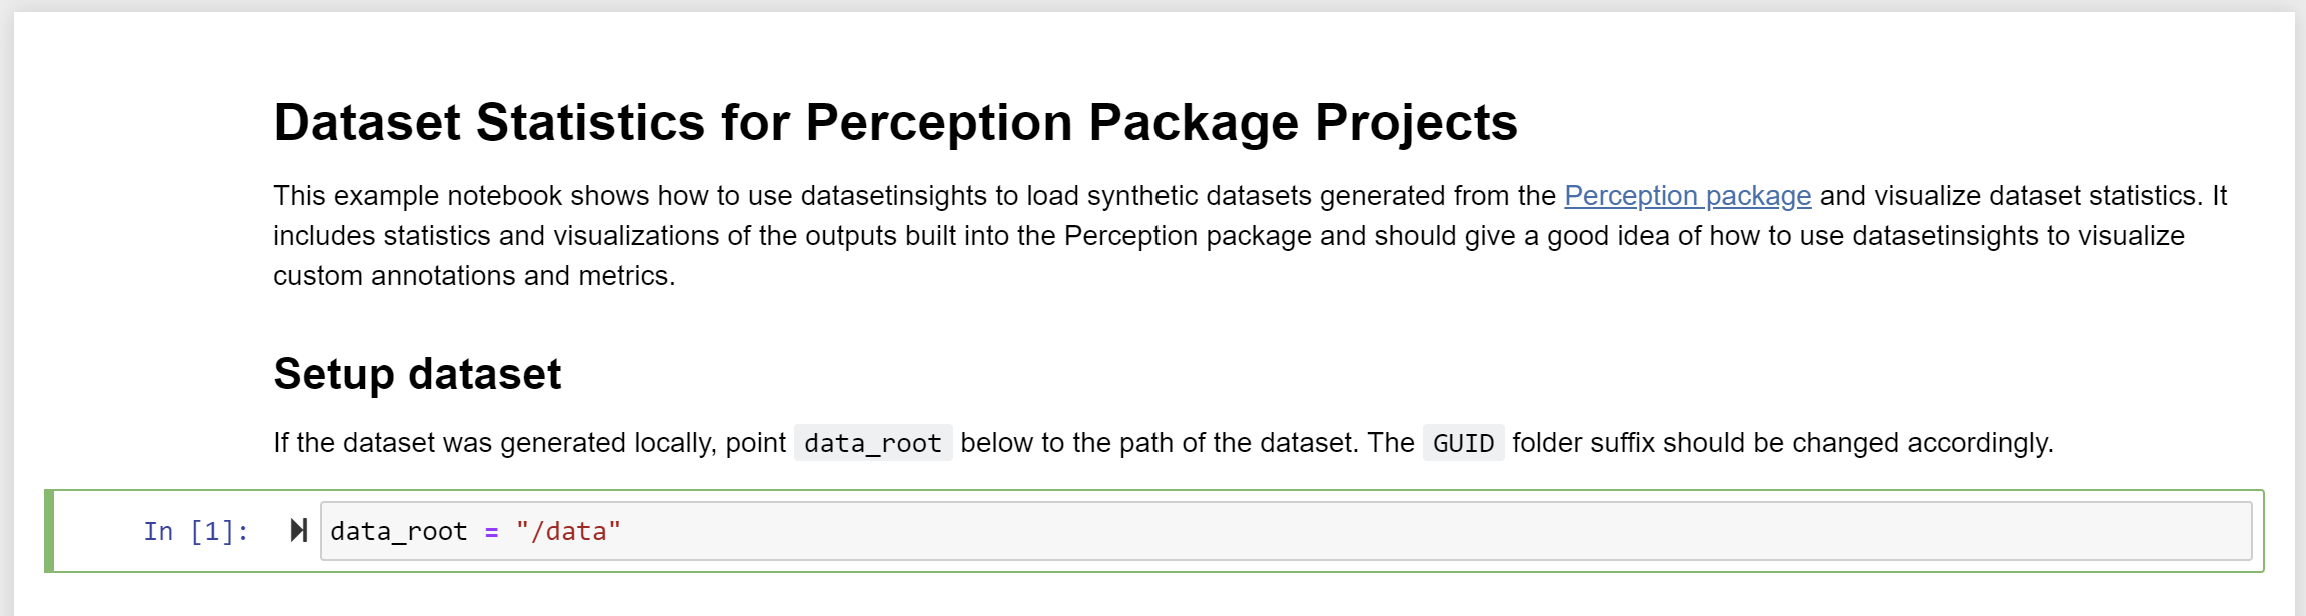Click the inline GUID code label
2306x616 pixels.
(1463, 443)
